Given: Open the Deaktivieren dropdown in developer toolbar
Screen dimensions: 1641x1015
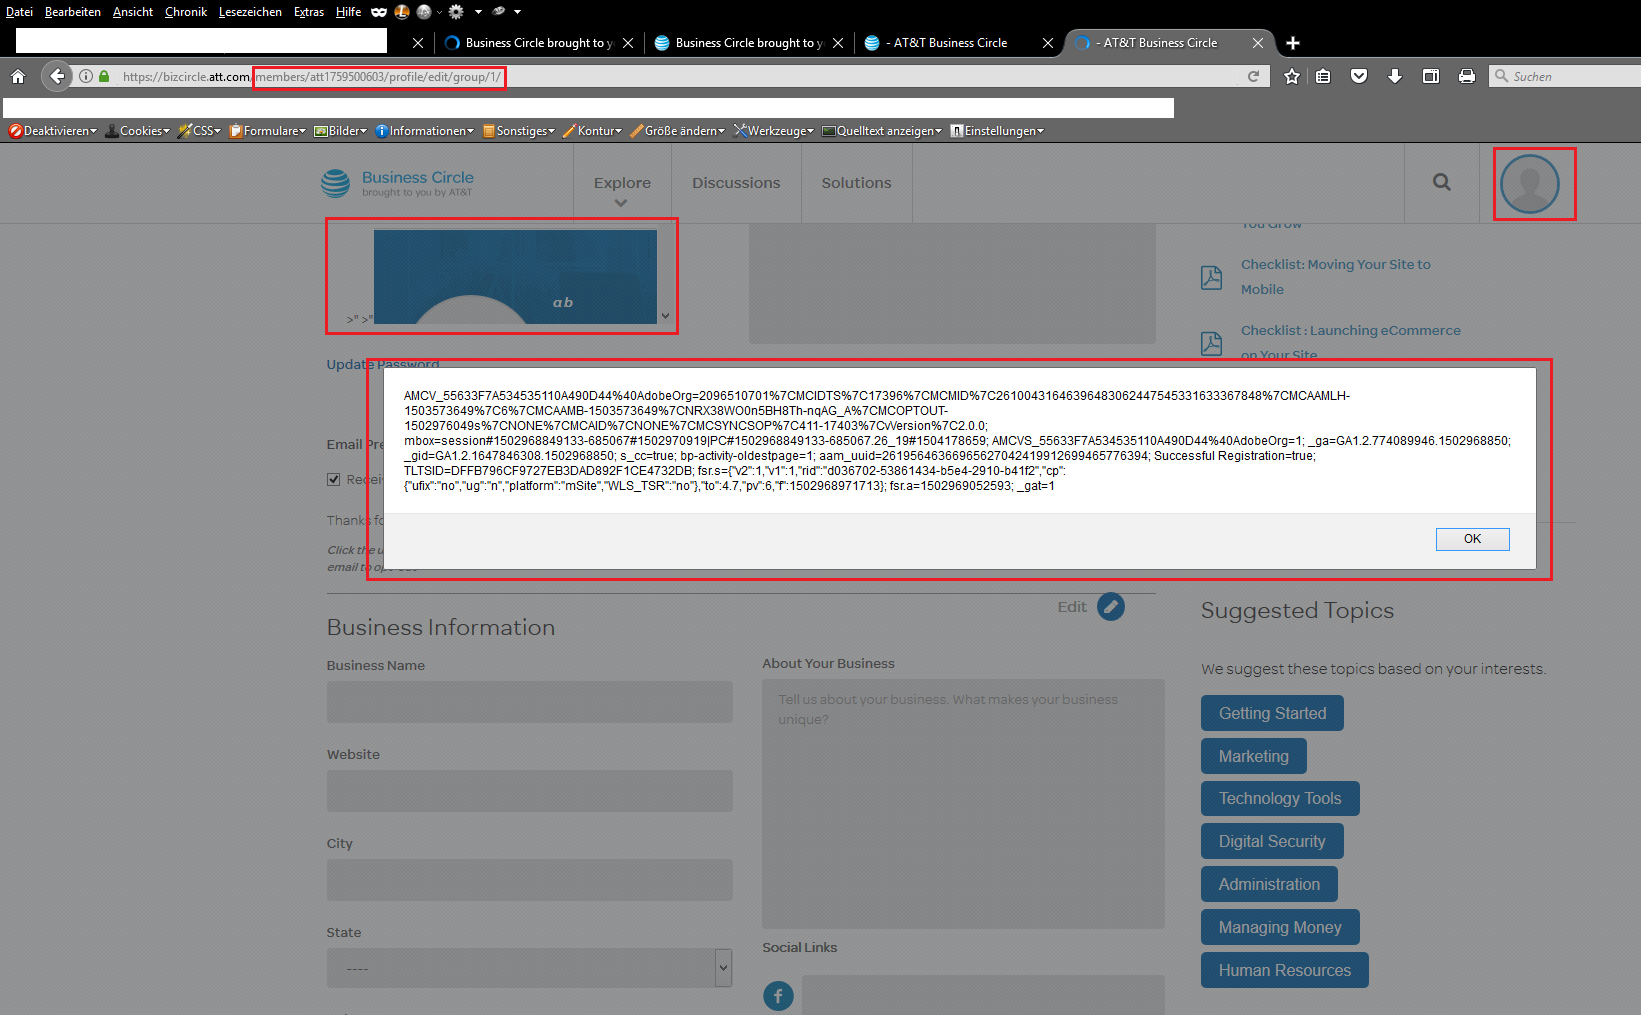Looking at the screenshot, I should tap(53, 131).
